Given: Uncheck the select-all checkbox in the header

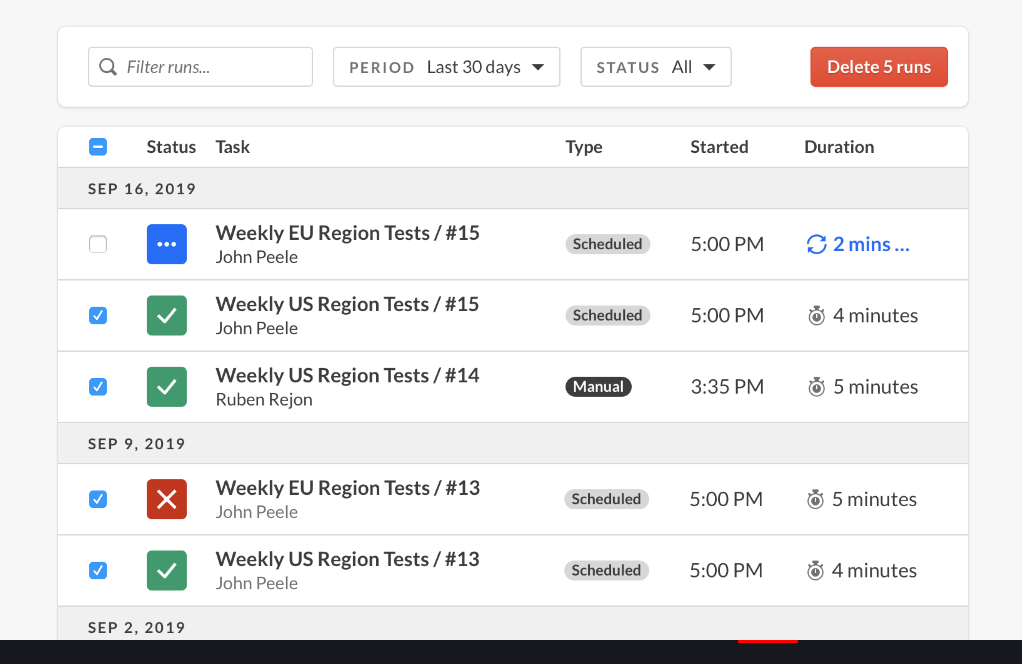Looking at the screenshot, I should coord(98,146).
